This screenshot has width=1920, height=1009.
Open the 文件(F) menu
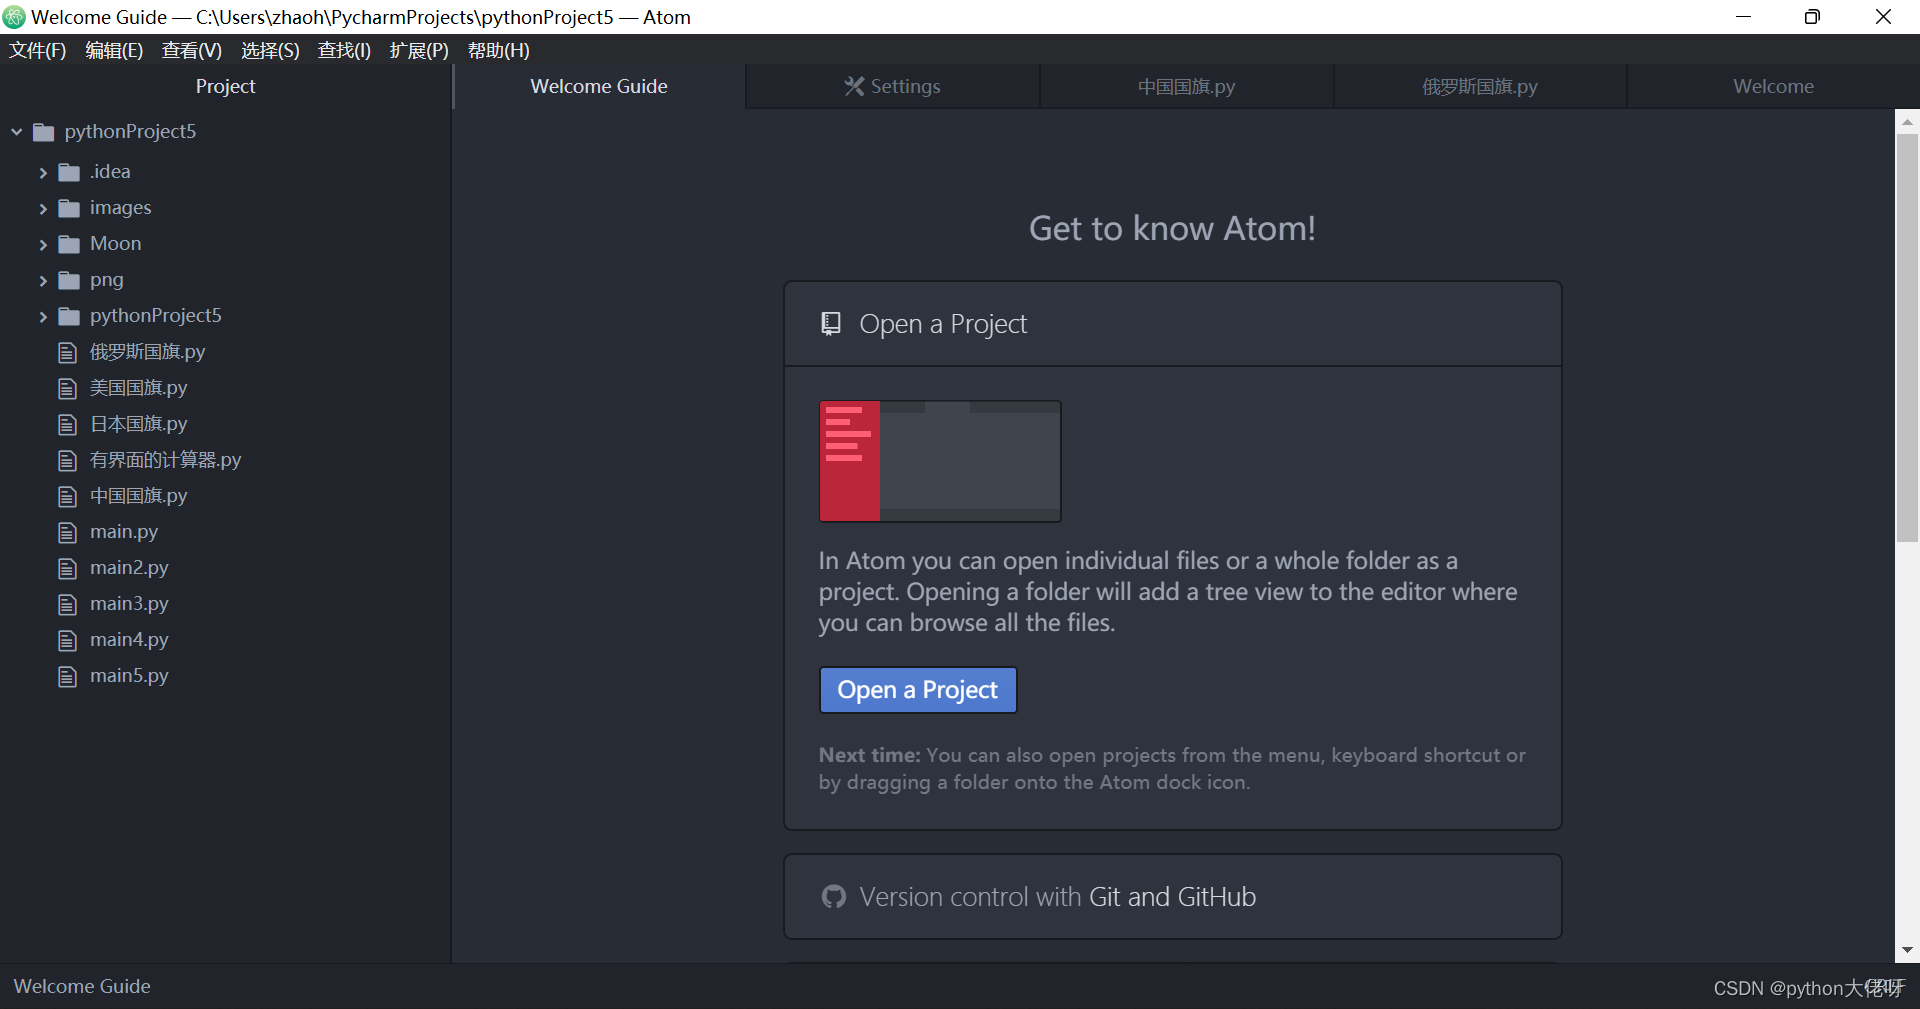[x=38, y=50]
